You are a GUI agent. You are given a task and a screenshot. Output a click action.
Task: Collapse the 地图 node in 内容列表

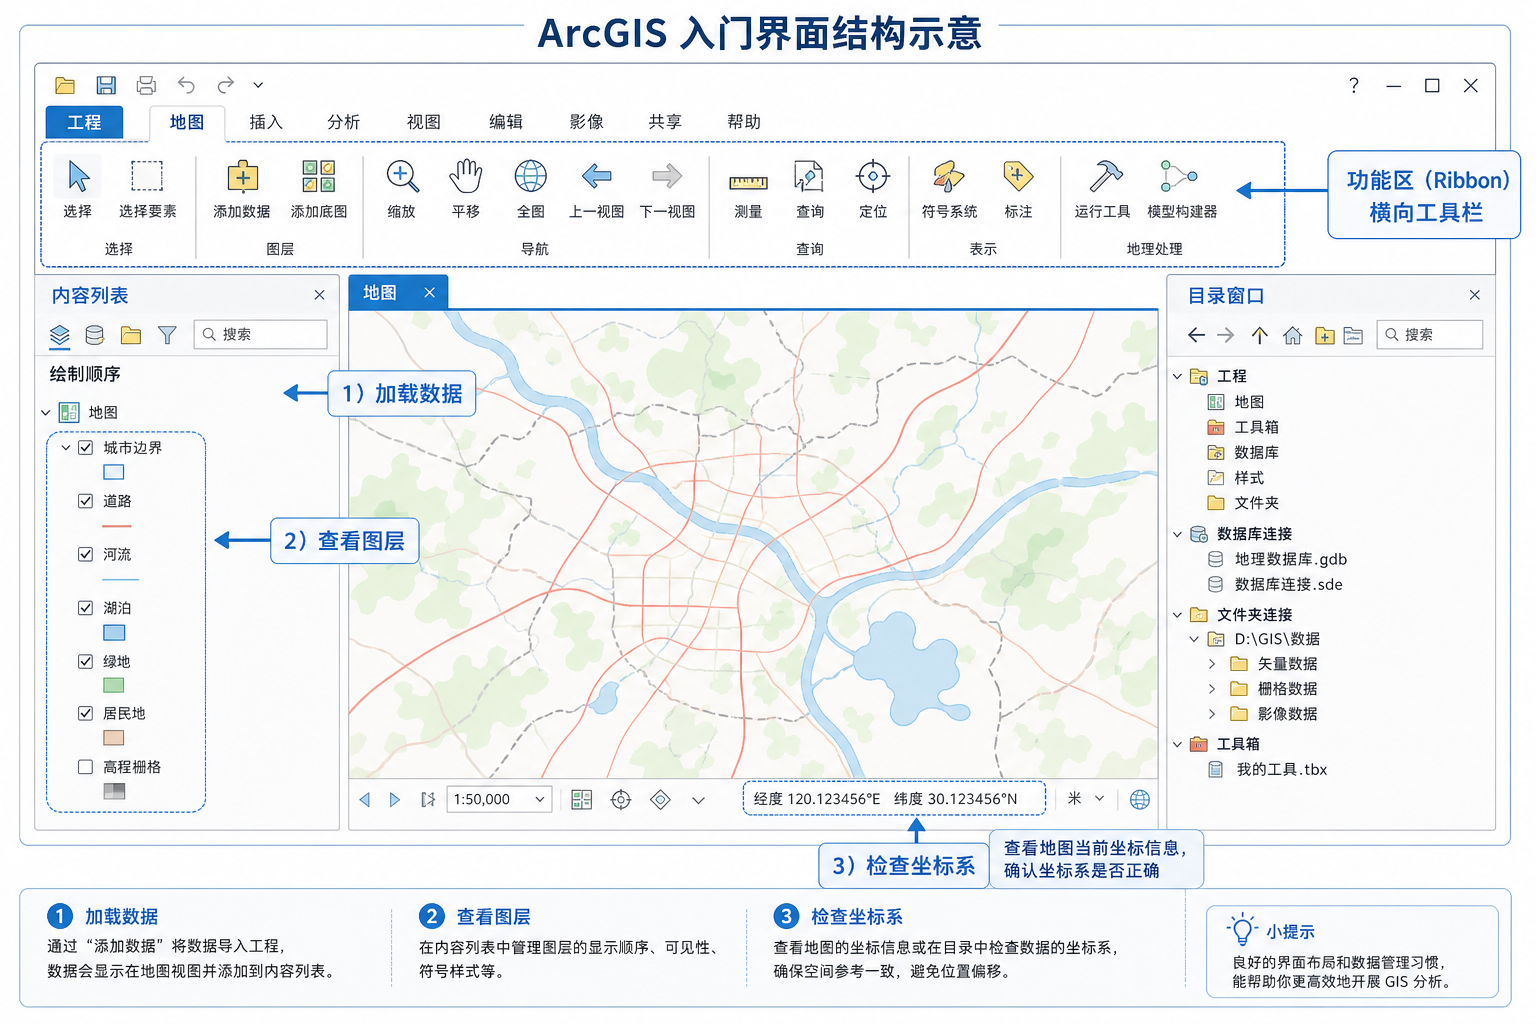46,412
